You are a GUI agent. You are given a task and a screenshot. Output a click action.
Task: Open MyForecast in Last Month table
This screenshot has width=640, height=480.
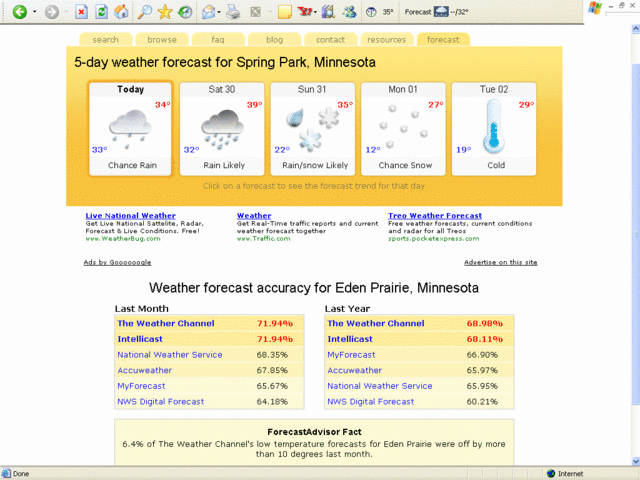click(x=141, y=386)
